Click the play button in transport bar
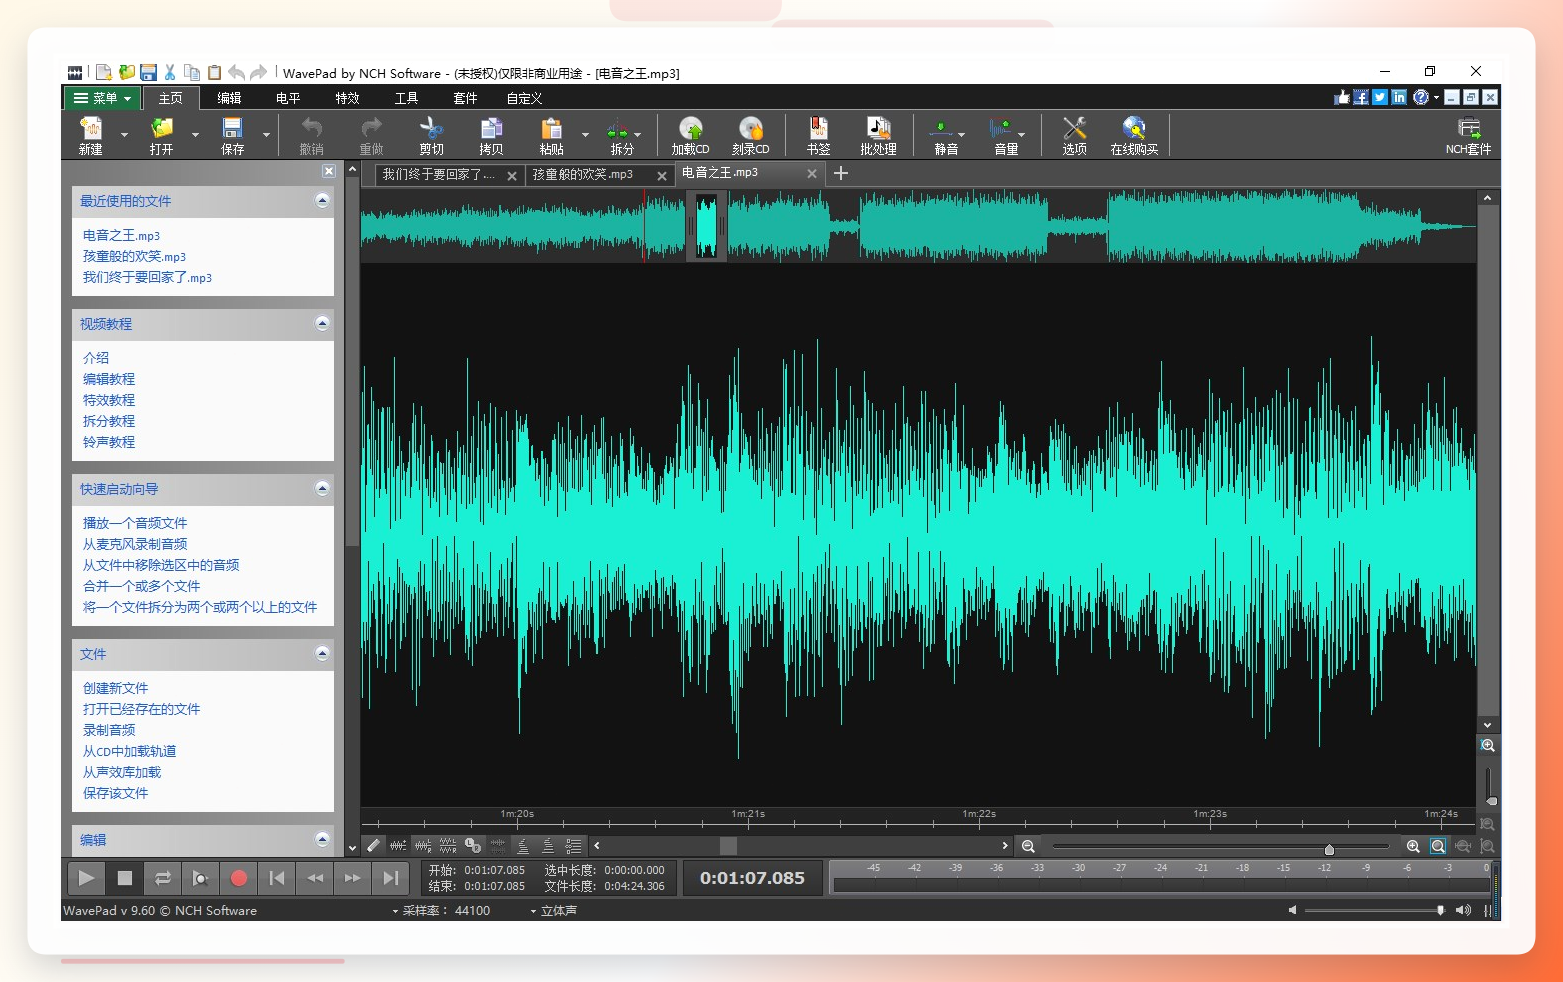 pyautogui.click(x=86, y=878)
